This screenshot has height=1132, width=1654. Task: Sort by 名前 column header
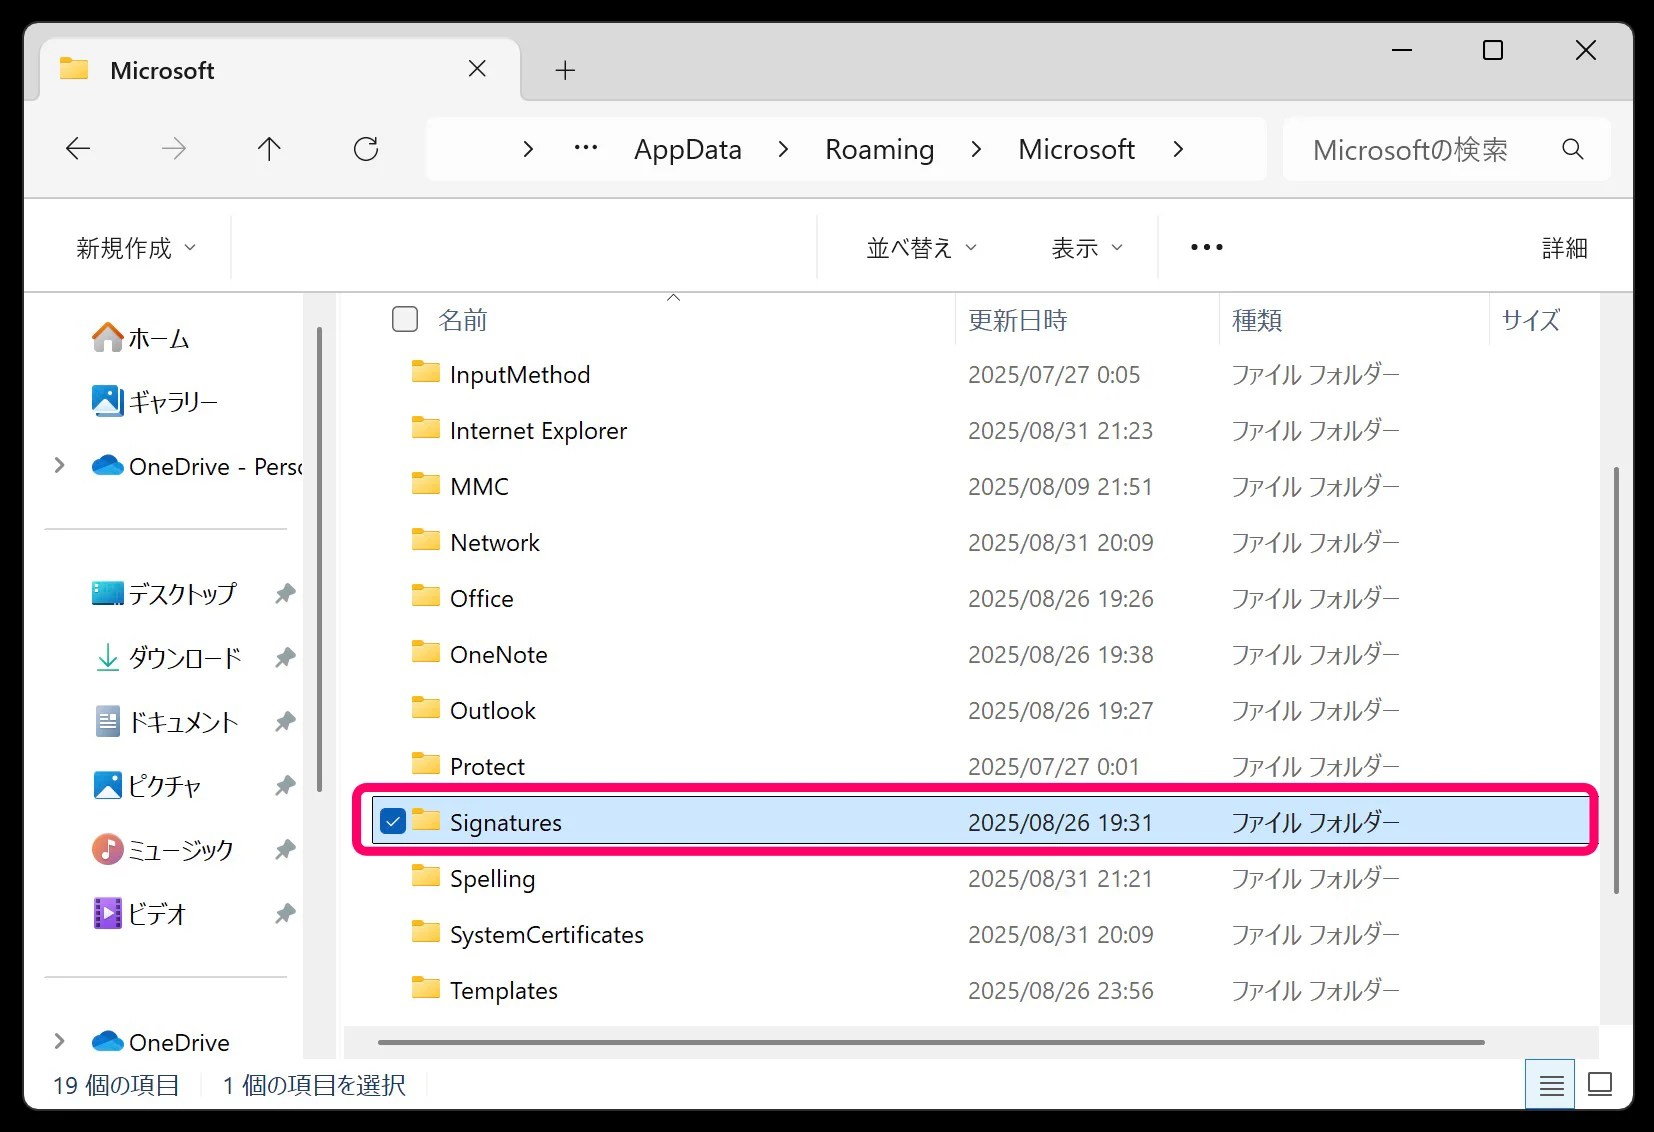pyautogui.click(x=463, y=320)
